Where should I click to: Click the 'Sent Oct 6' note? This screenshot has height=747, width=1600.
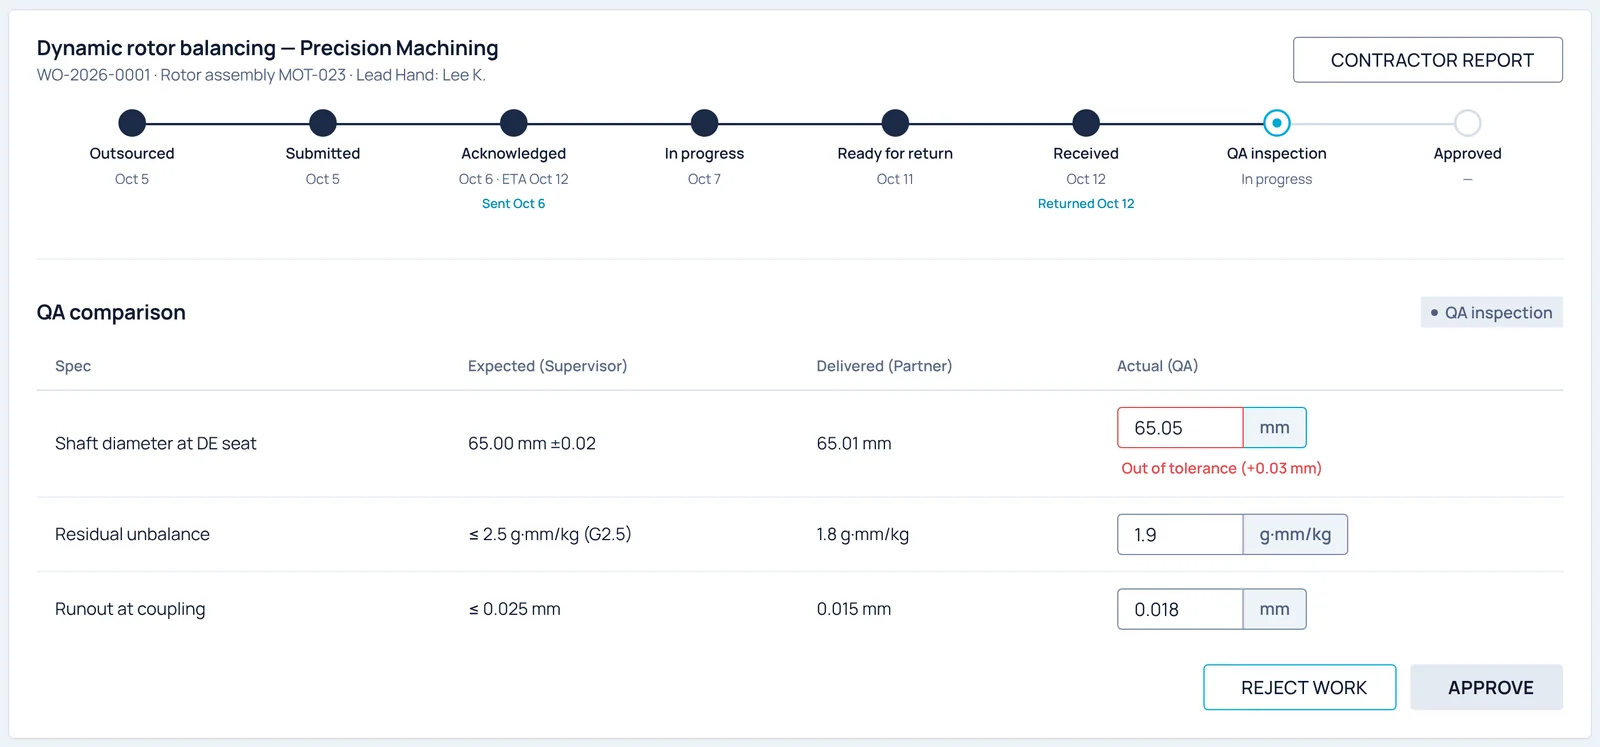coord(513,203)
